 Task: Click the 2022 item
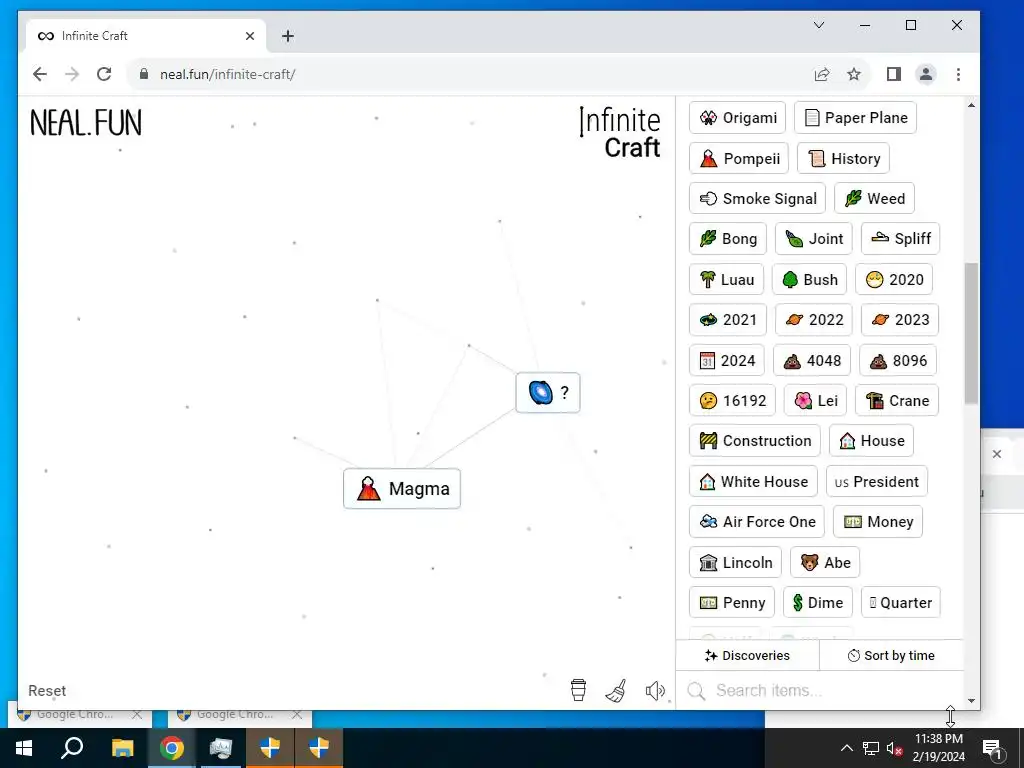coord(814,320)
